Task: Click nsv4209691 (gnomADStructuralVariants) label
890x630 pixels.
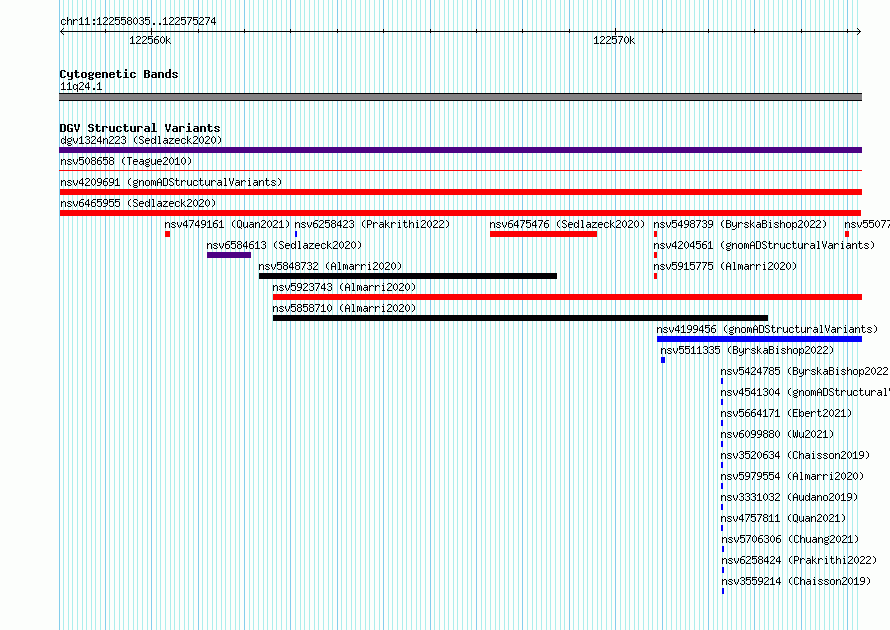Action: (x=171, y=182)
